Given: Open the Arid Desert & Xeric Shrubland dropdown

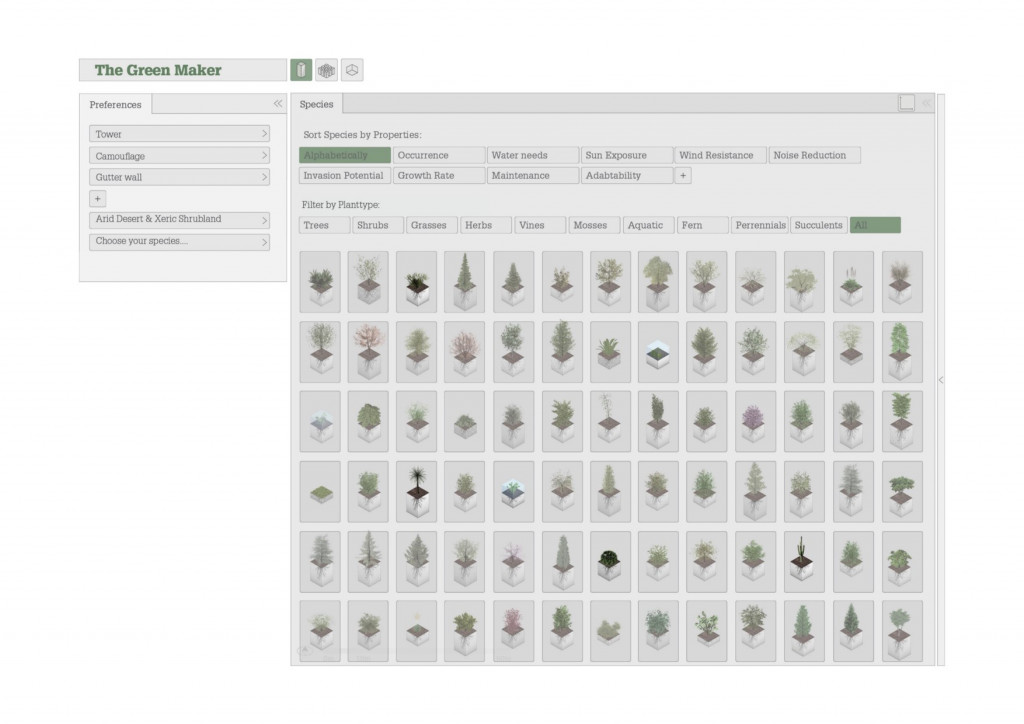Looking at the screenshot, I should (x=179, y=219).
